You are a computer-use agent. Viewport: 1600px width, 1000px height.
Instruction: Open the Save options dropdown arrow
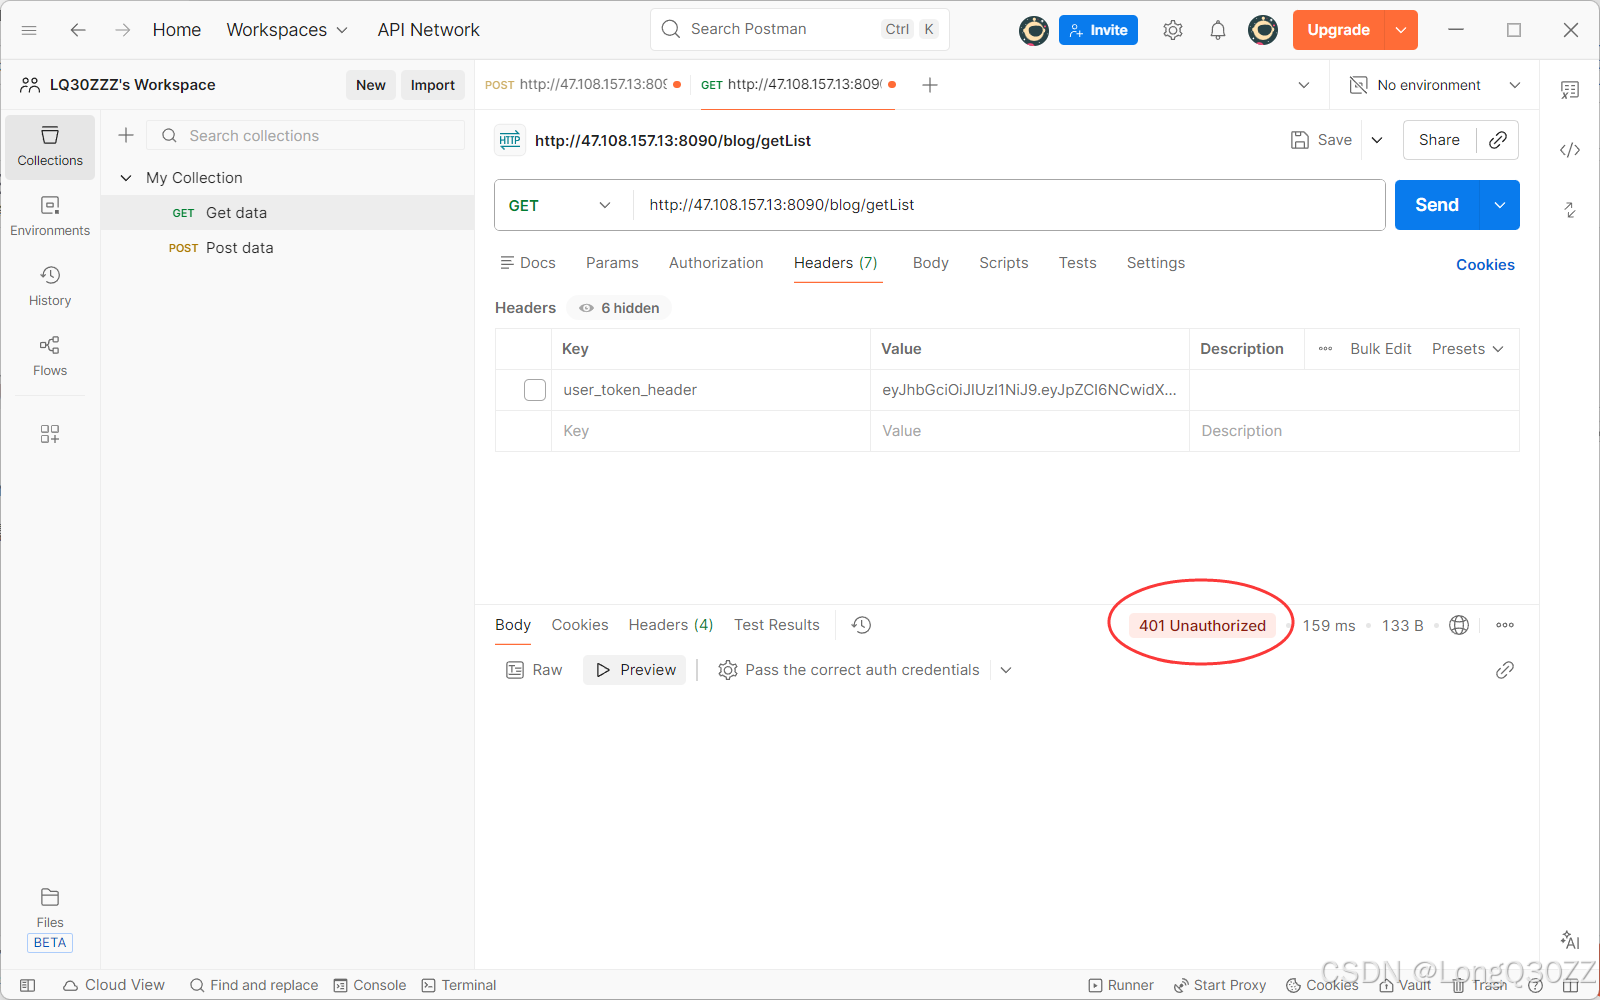[x=1377, y=140]
